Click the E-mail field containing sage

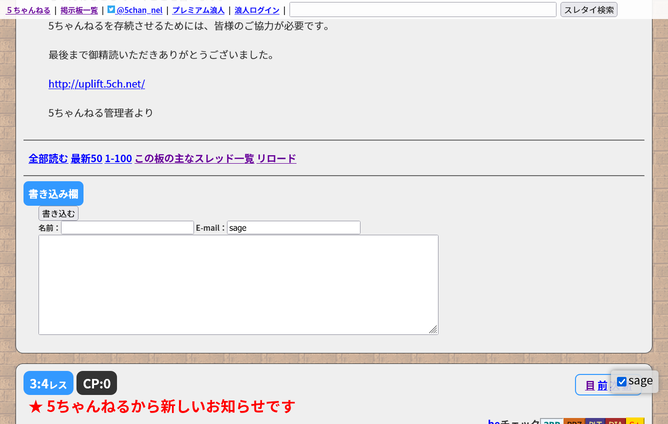point(293,228)
